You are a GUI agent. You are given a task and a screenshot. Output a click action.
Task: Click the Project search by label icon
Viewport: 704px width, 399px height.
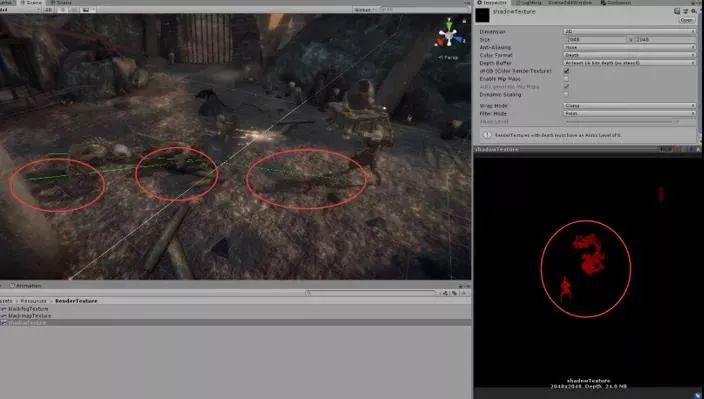pyautogui.click(x=454, y=293)
